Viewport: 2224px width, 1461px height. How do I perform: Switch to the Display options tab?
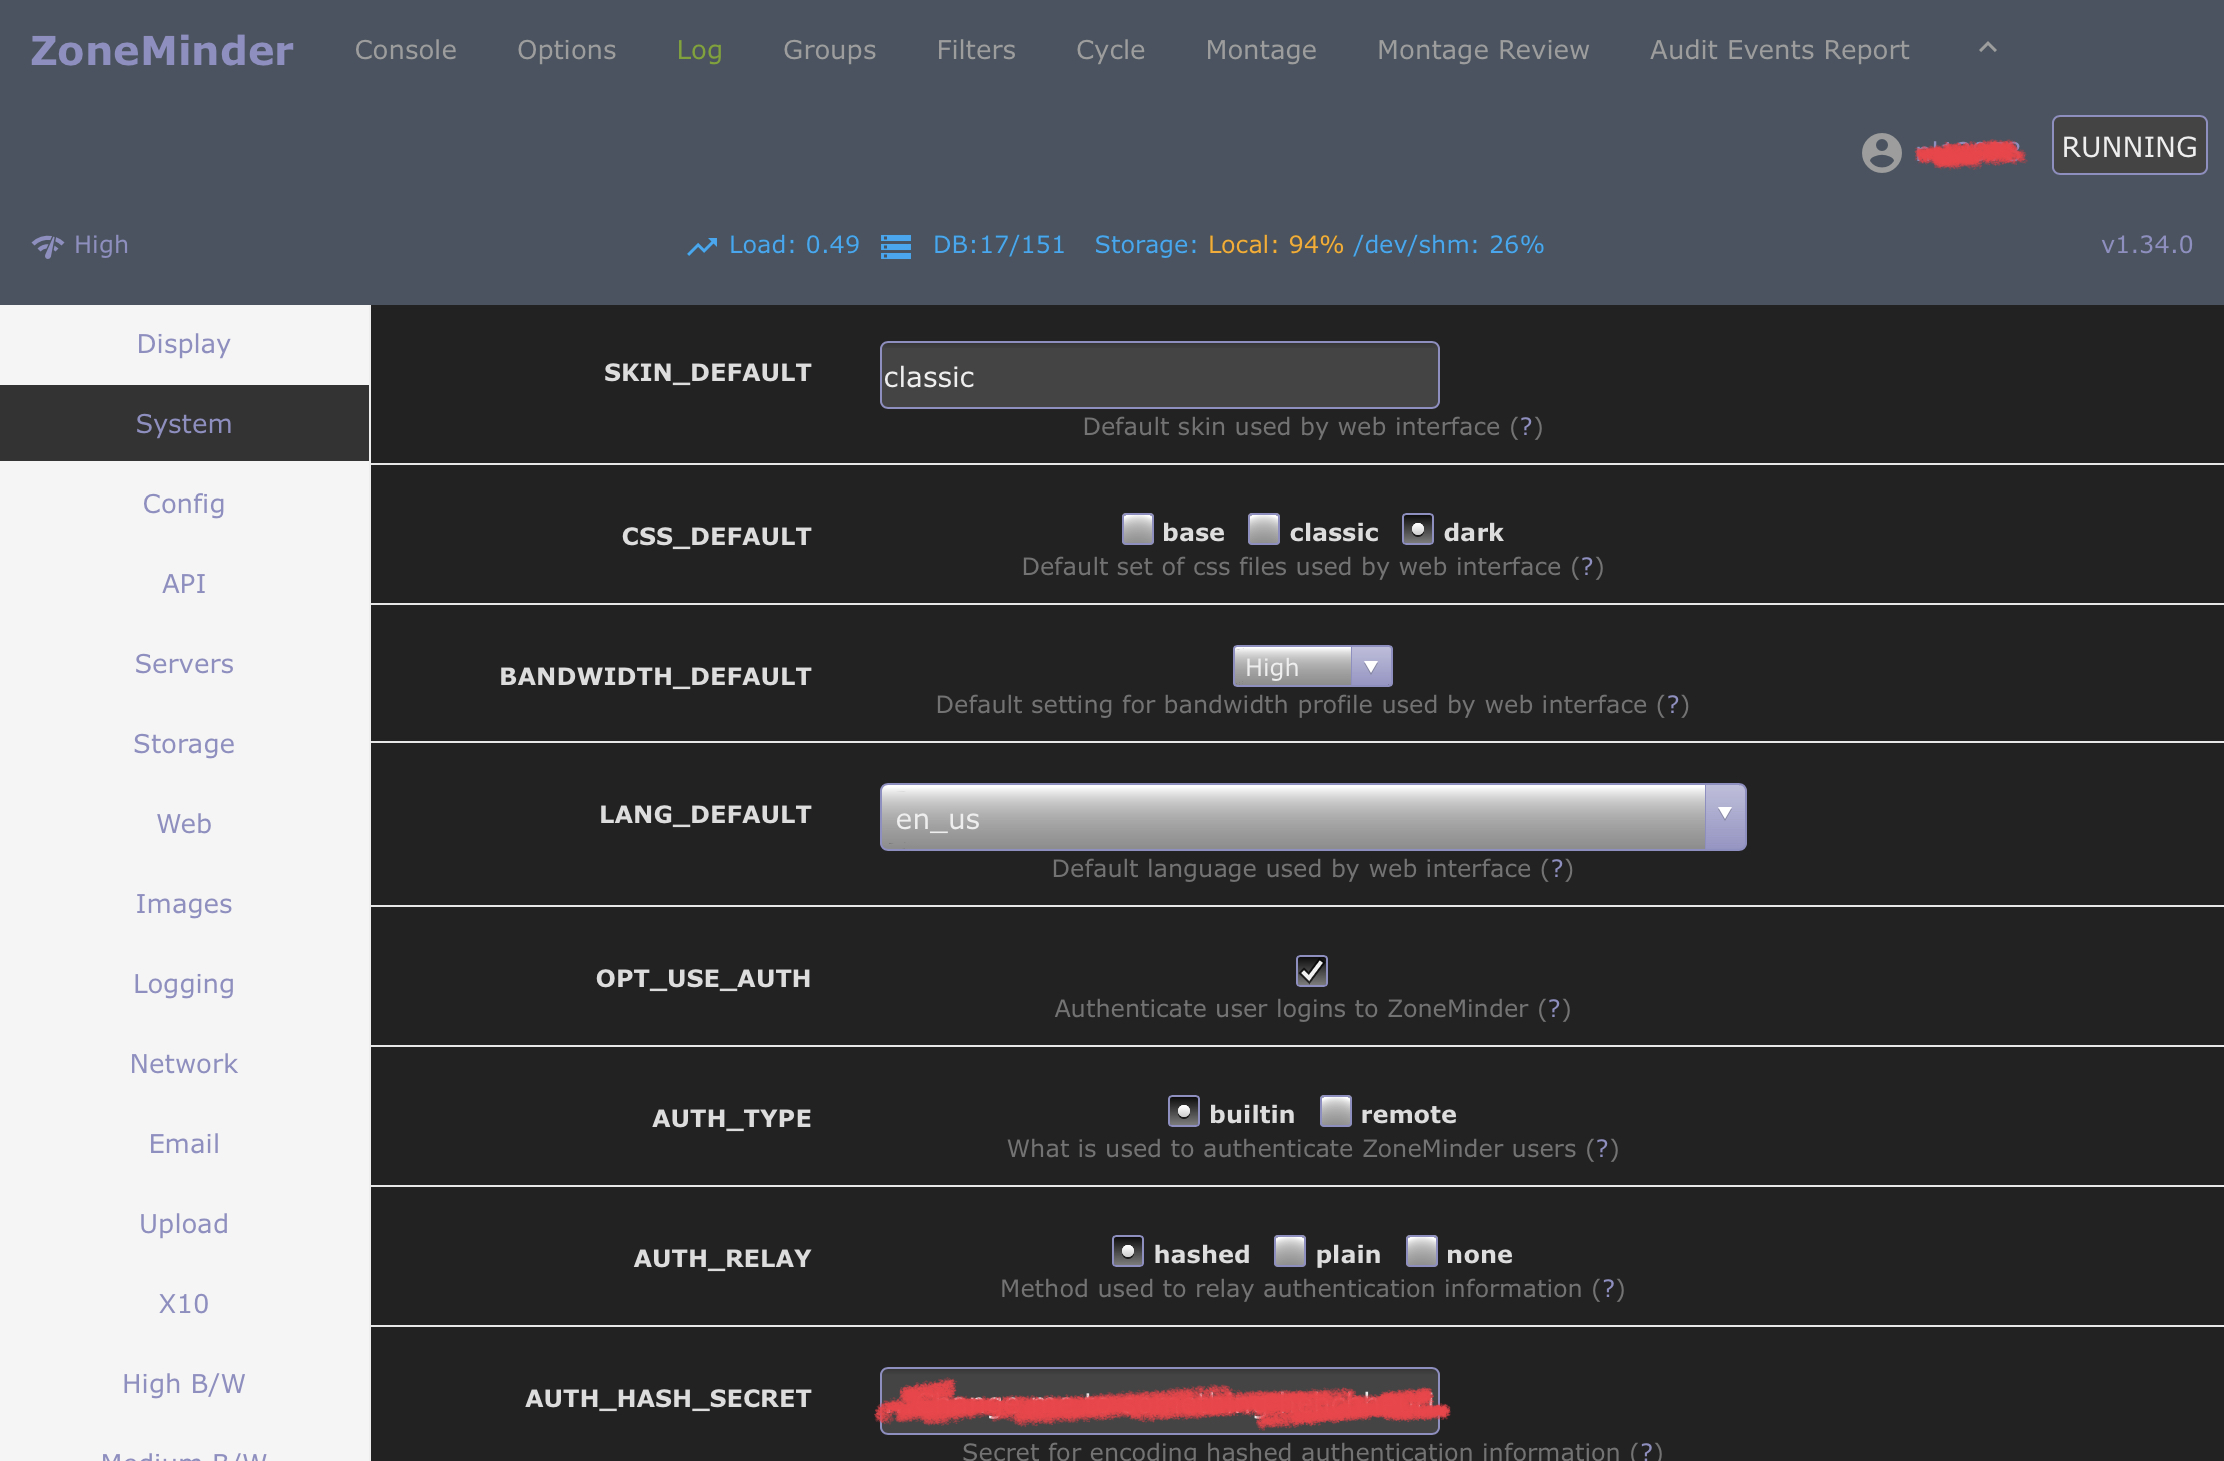pos(184,344)
